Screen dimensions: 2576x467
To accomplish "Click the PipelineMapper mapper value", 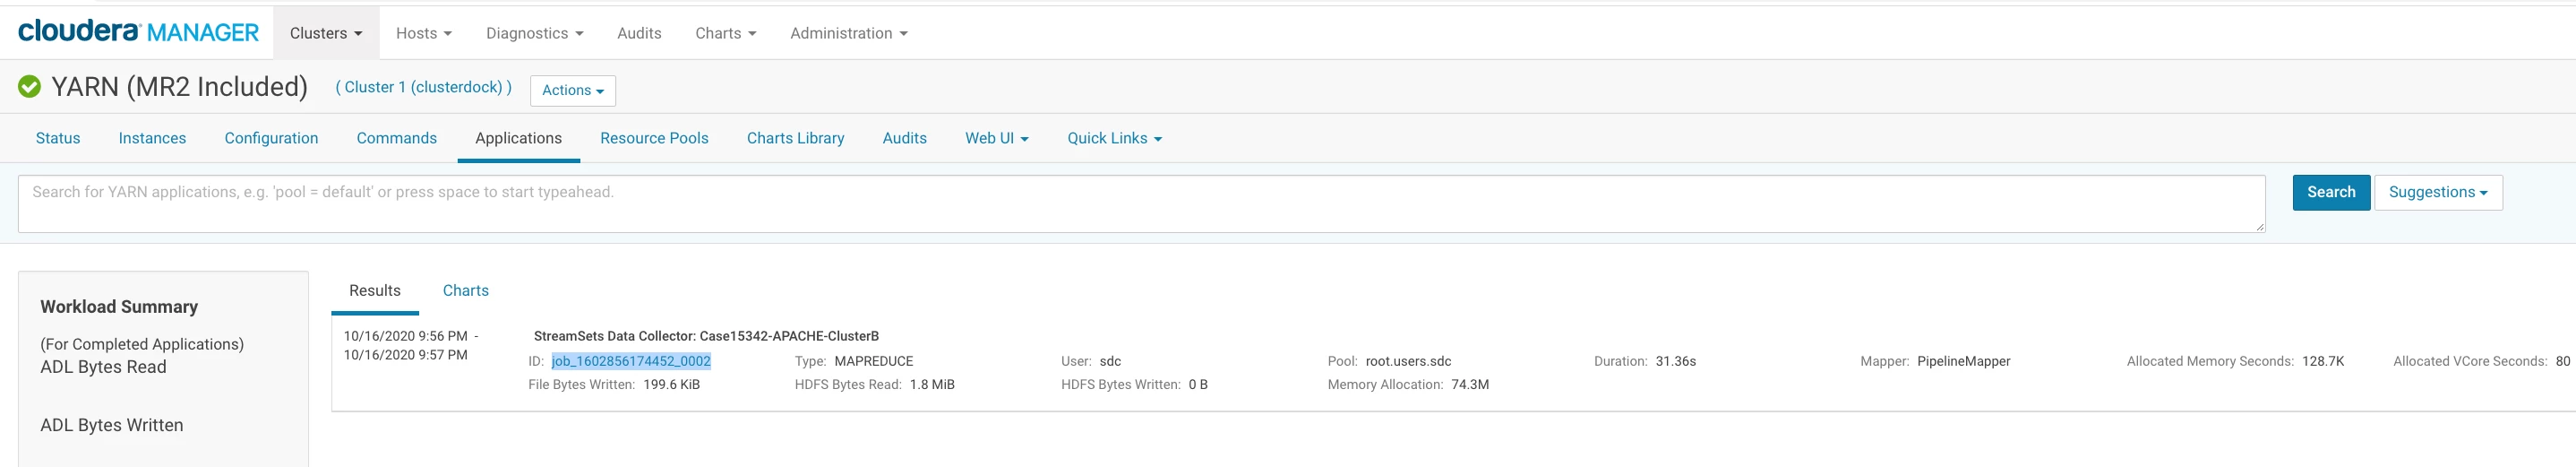I will (x=1964, y=361).
